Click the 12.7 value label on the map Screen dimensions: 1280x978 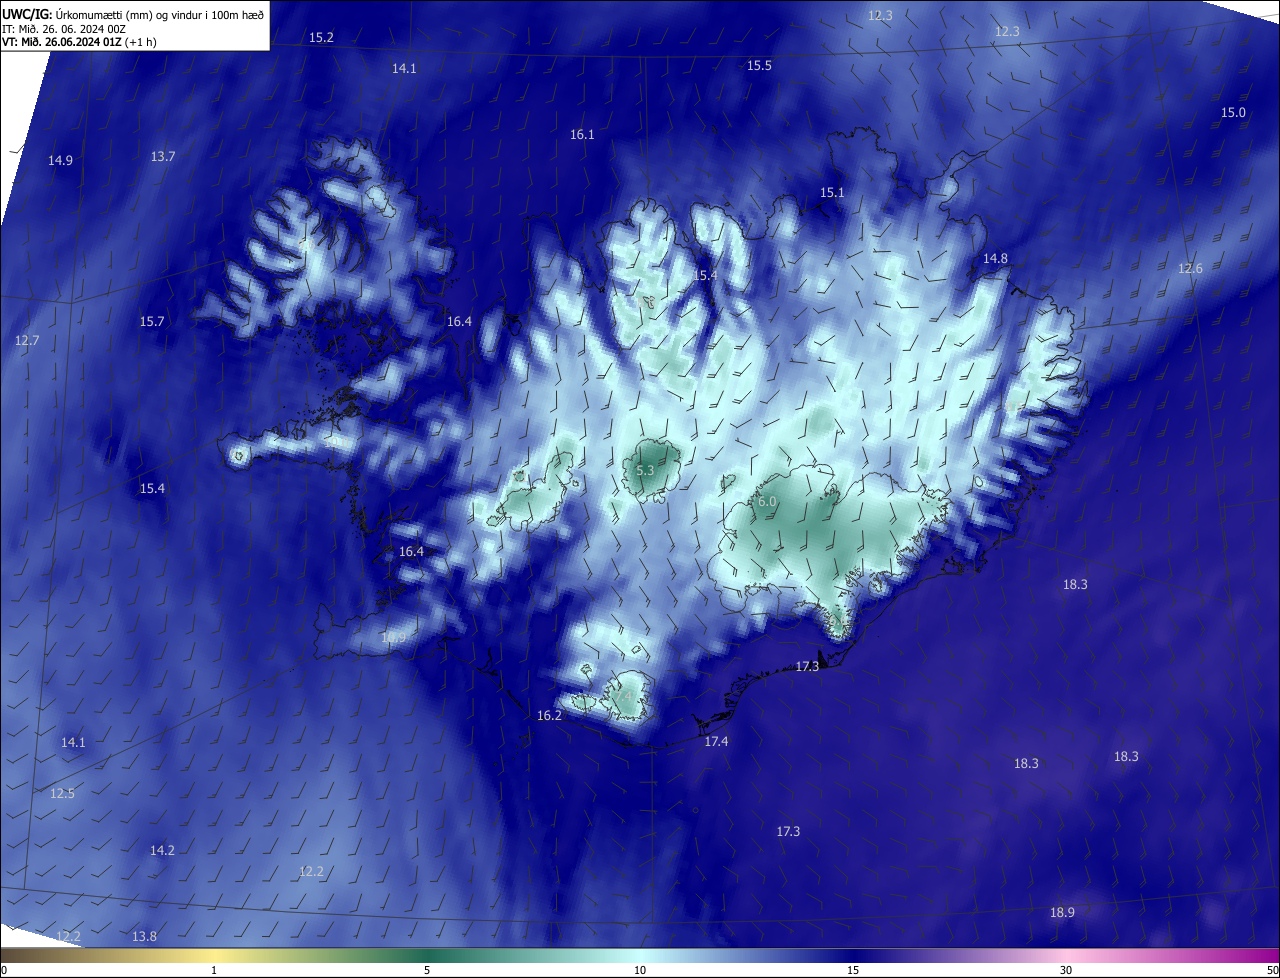pyautogui.click(x=27, y=340)
